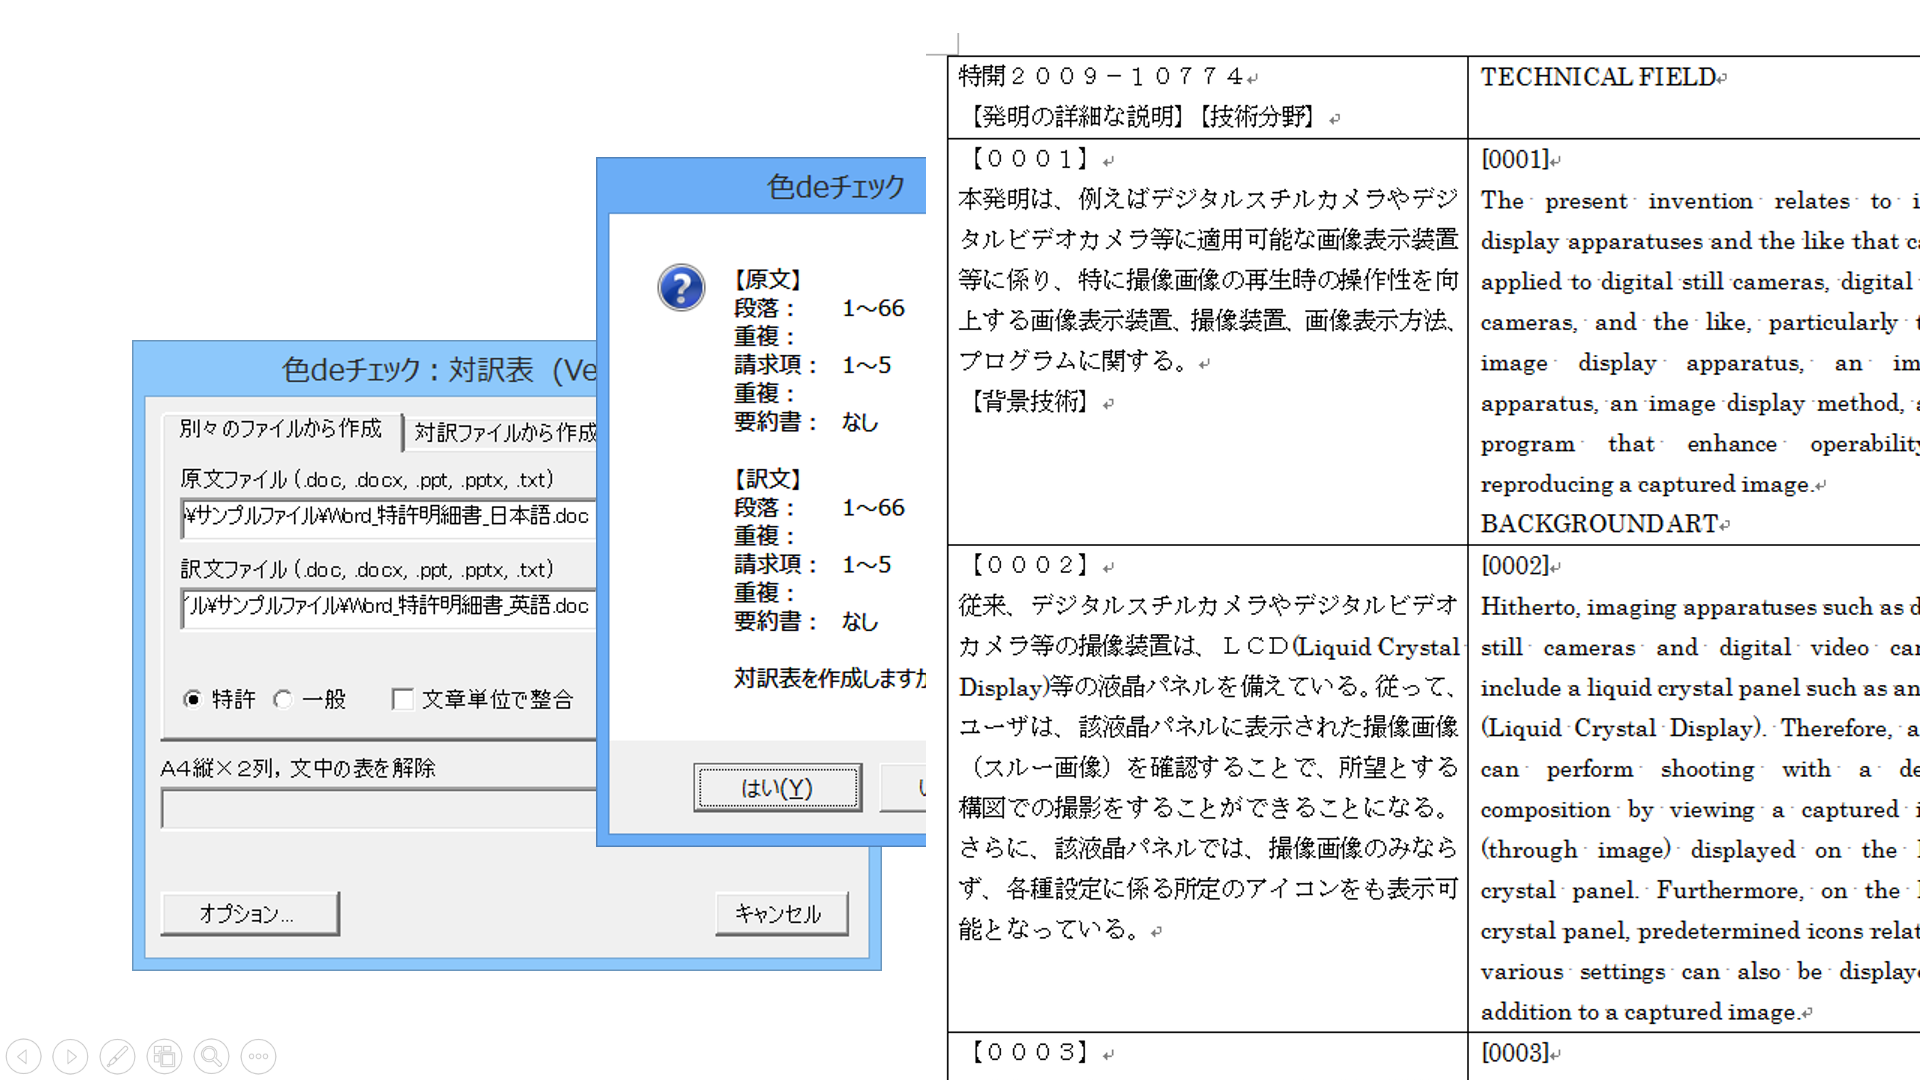Select the 一般 radio button
The width and height of the screenshot is (1920, 1080).
(x=283, y=699)
